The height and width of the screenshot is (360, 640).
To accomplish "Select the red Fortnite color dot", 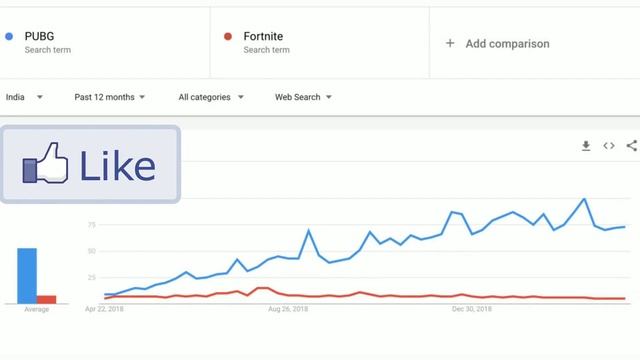I will pos(228,36).
